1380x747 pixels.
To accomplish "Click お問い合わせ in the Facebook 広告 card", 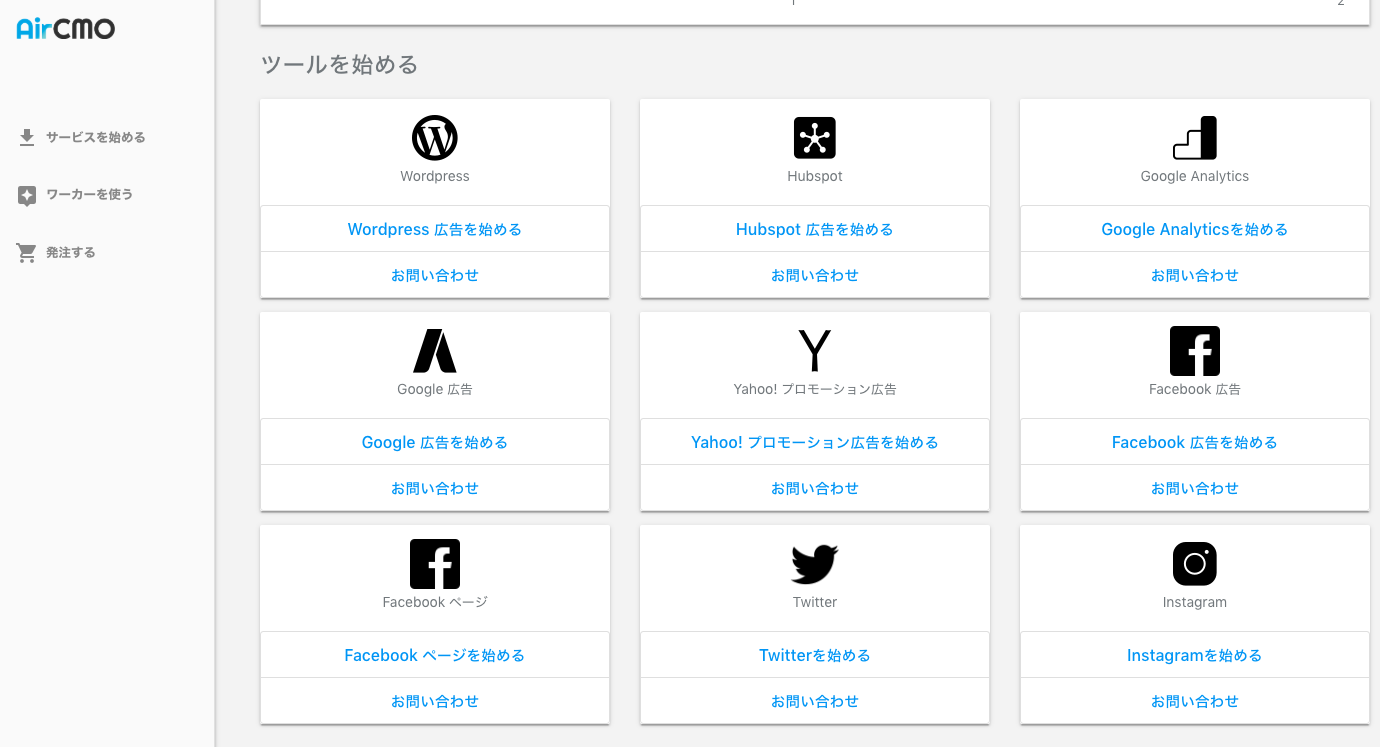I will 1195,488.
